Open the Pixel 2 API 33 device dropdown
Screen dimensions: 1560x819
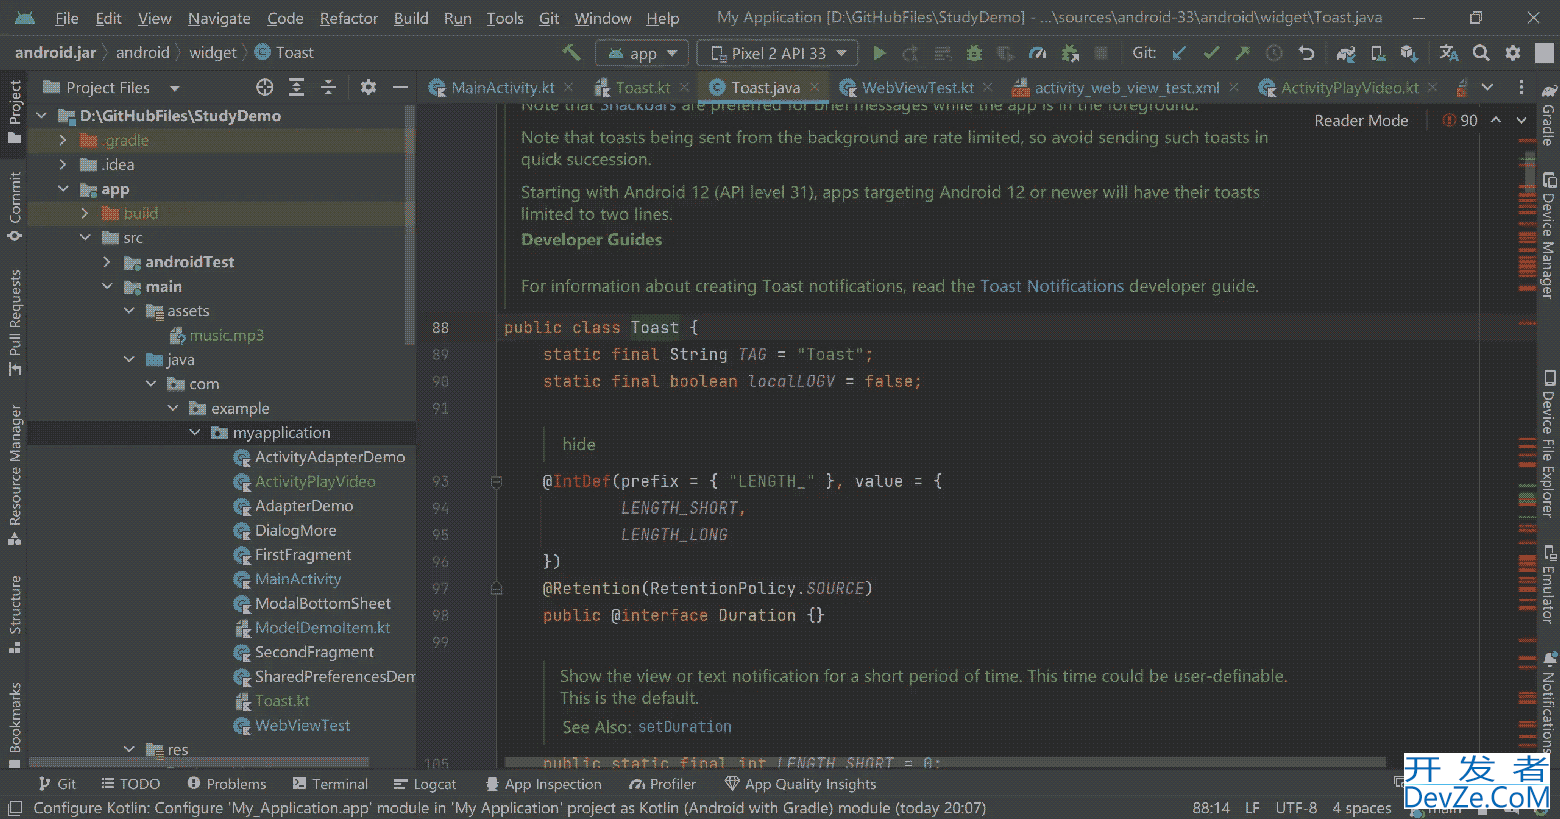(777, 53)
